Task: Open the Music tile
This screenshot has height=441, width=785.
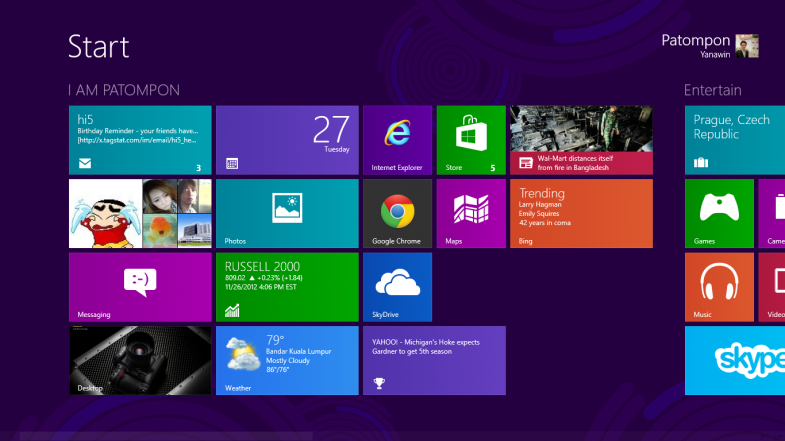Action: pyautogui.click(x=719, y=286)
